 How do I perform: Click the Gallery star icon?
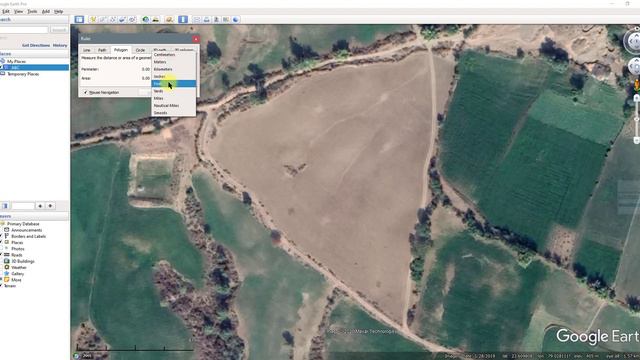(7, 273)
